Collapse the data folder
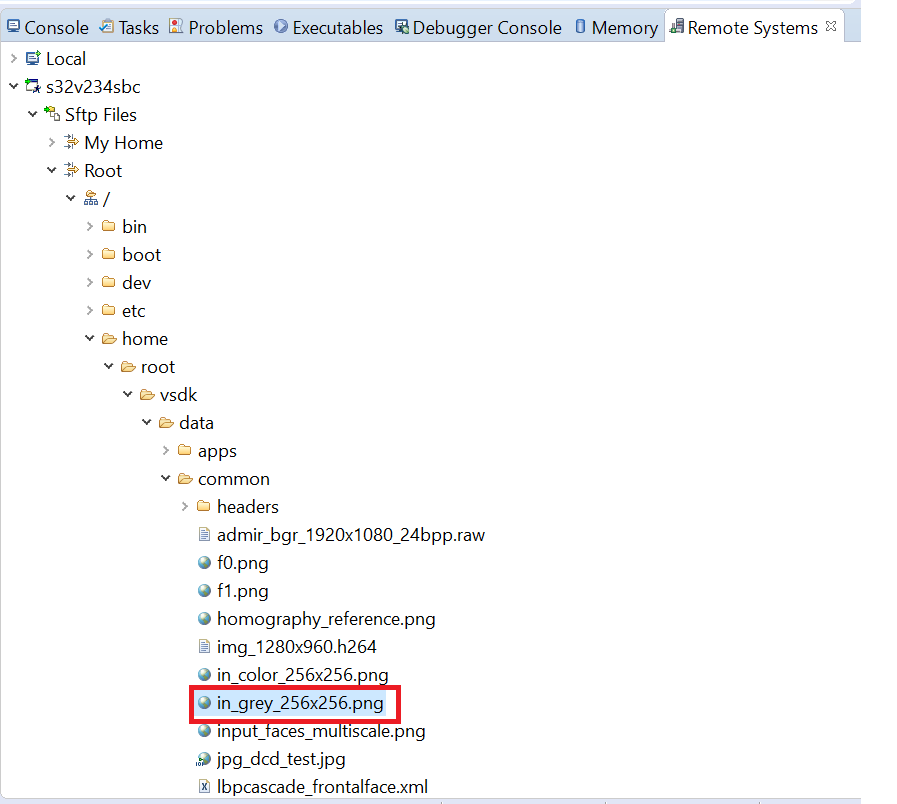This screenshot has width=897, height=804. coord(146,423)
